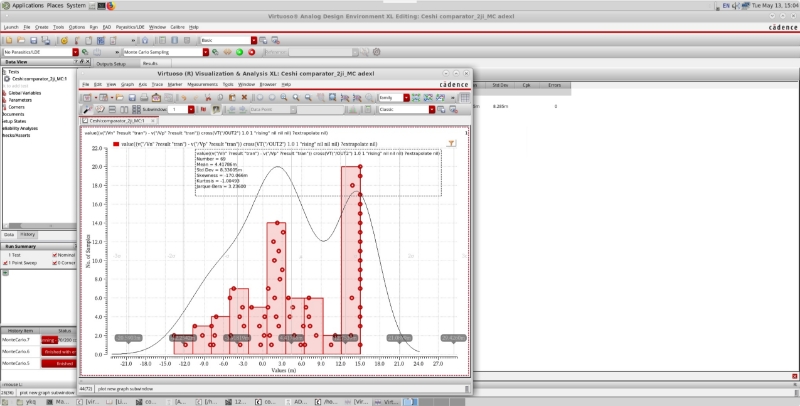Click the green Run Simulation button
This screenshot has height=406, width=800.
[x=239, y=52]
